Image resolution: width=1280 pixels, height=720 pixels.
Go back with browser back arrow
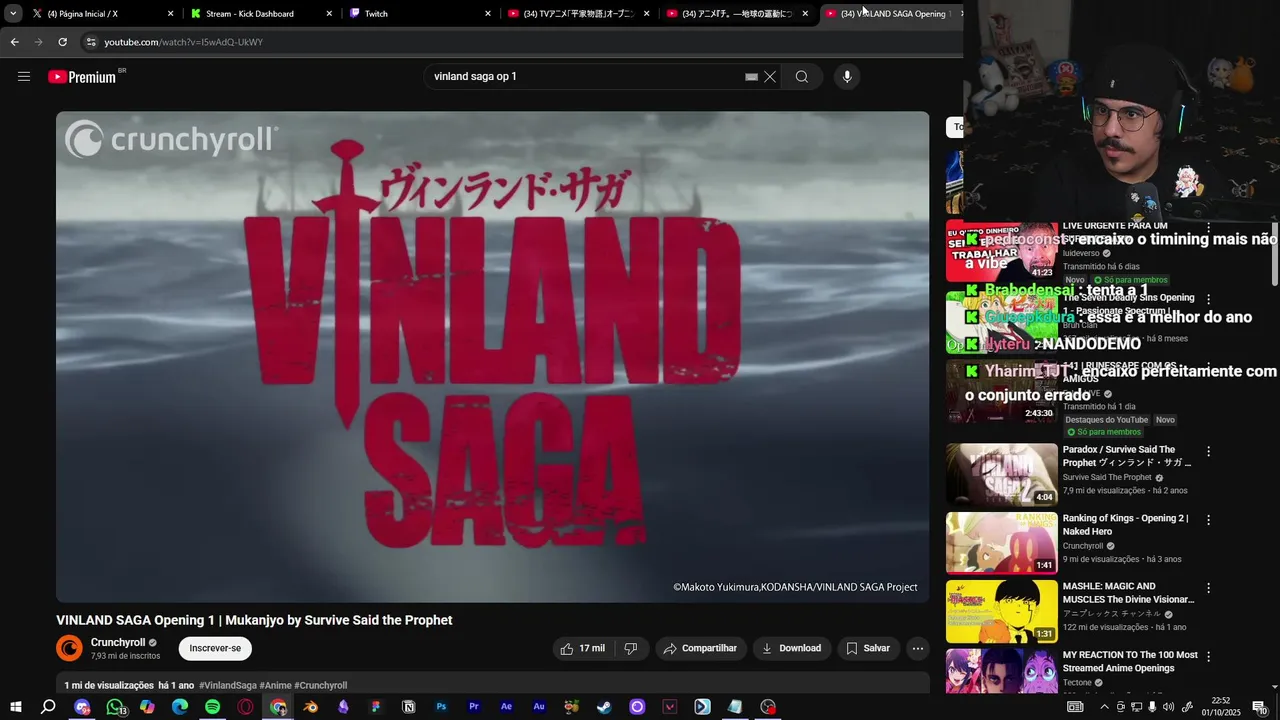[x=14, y=42]
